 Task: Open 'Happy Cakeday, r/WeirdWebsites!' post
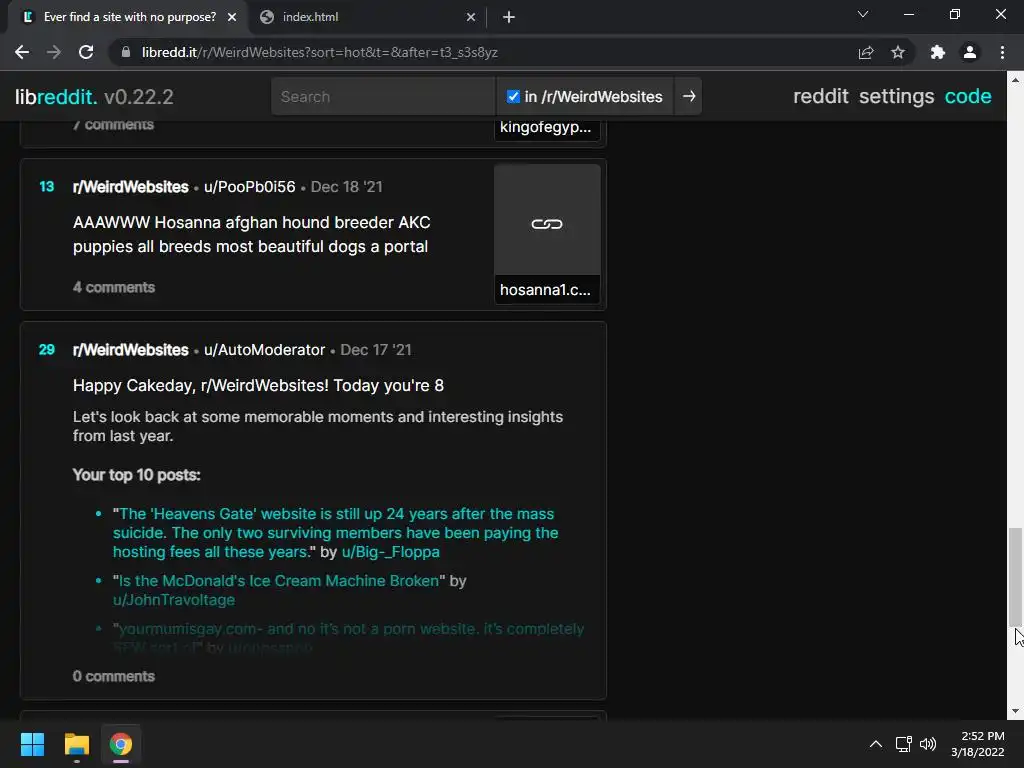point(258,385)
